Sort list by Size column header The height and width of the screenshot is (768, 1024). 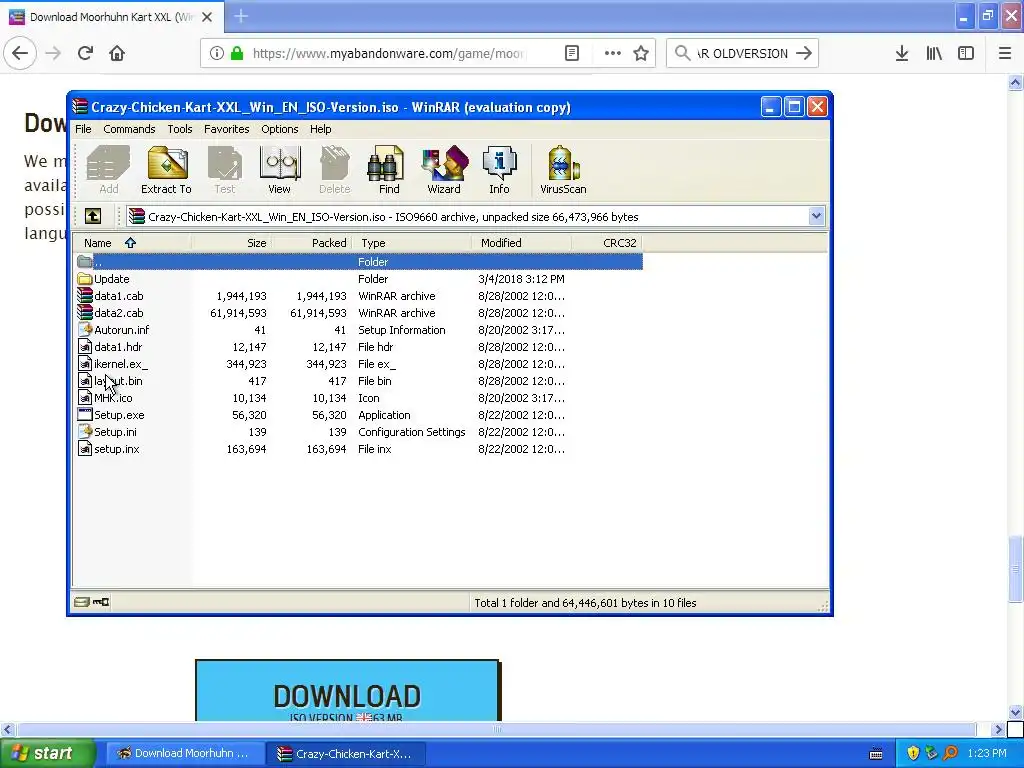point(232,243)
